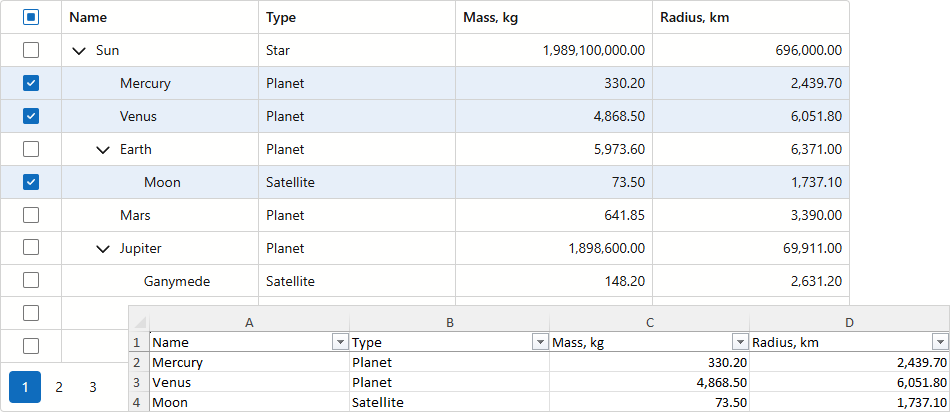Viewport: 950px width, 412px height.
Task: Collapse the Sun tree node
Action: (x=79, y=51)
